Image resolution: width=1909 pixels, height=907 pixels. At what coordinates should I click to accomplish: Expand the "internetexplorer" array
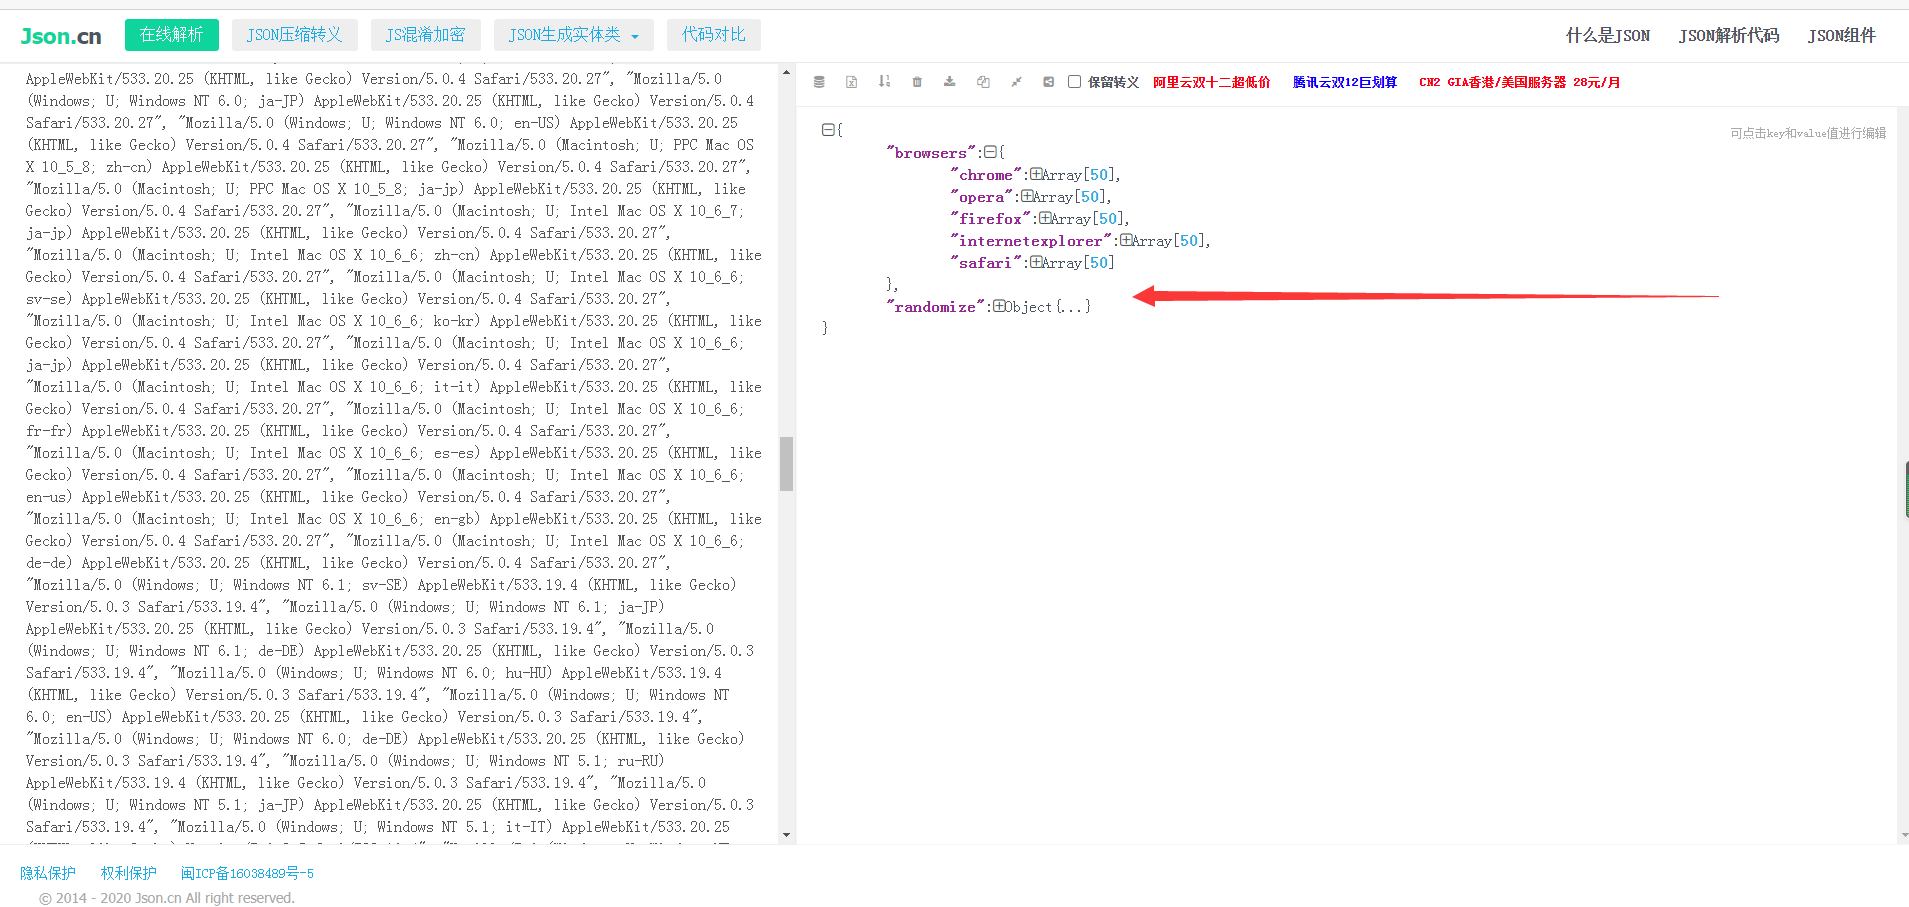pyautogui.click(x=1126, y=240)
